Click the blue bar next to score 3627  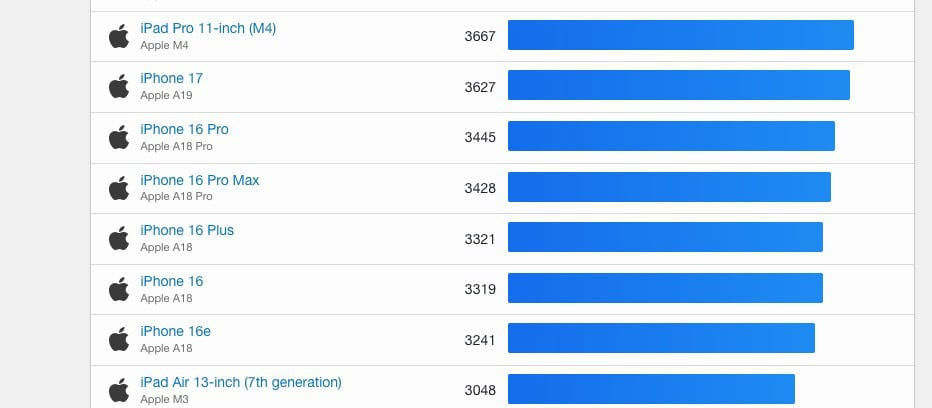[678, 85]
